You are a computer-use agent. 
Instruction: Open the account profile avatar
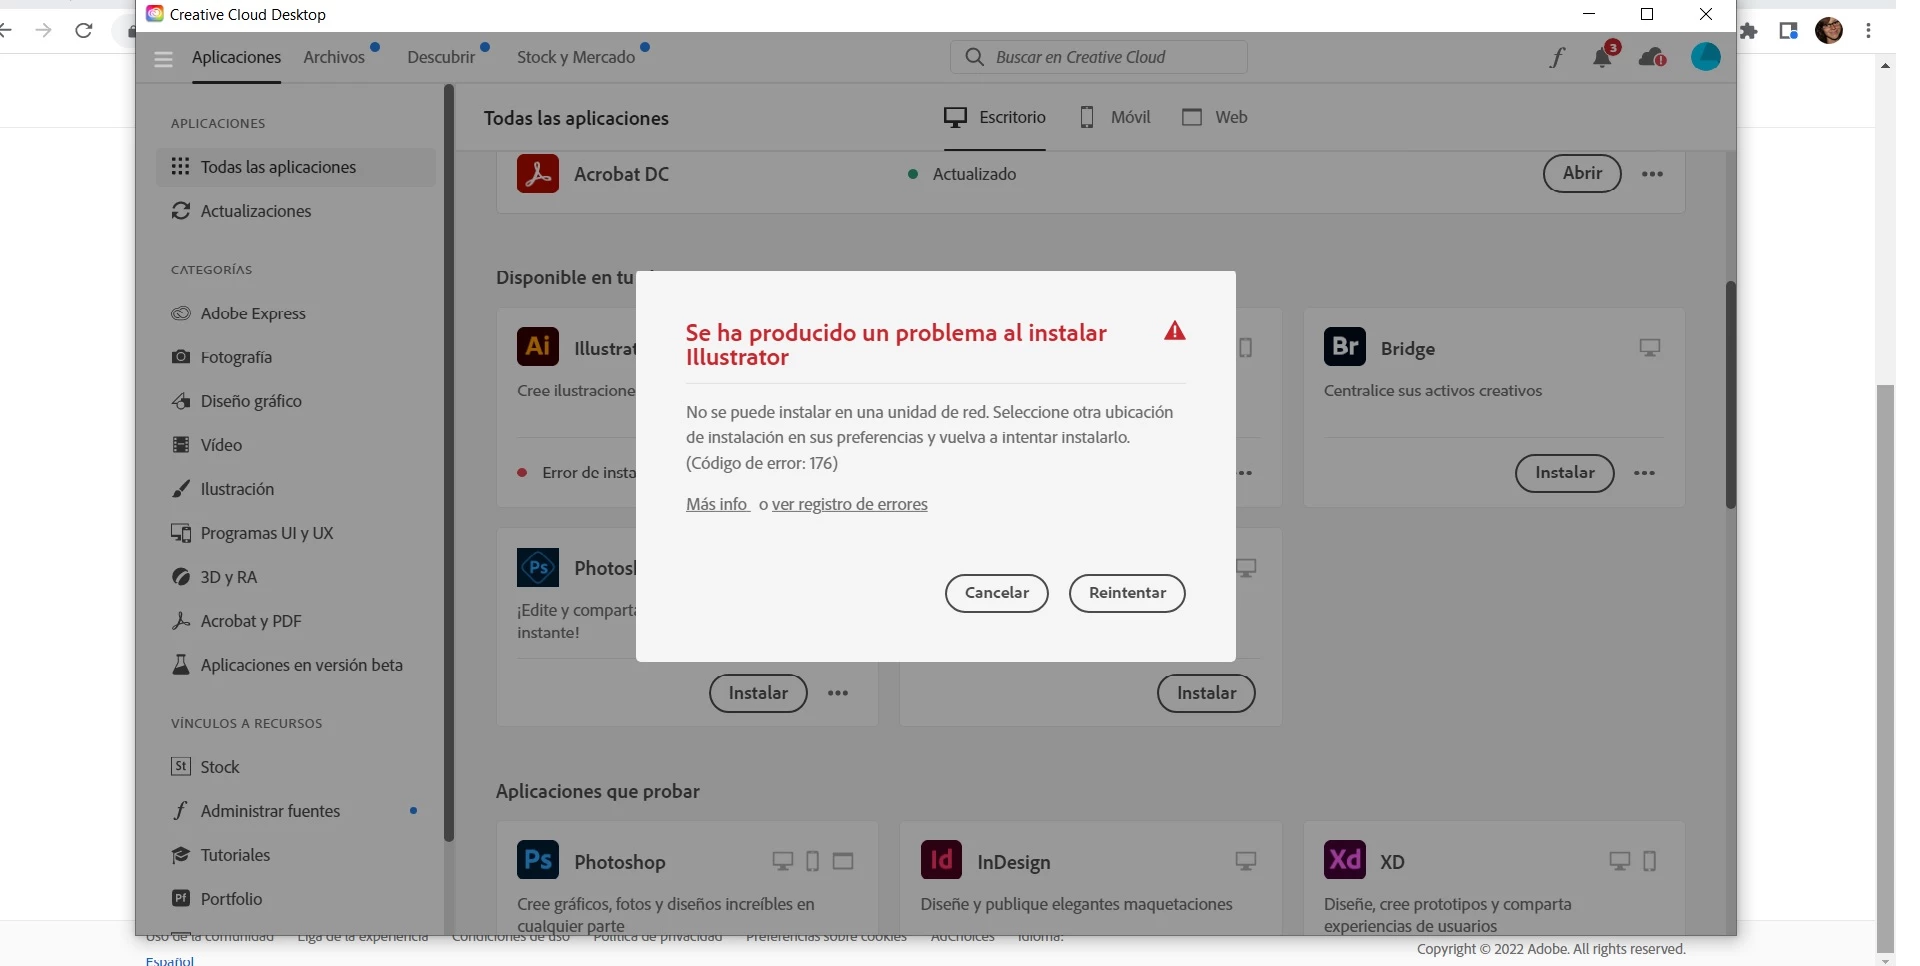point(1706,57)
